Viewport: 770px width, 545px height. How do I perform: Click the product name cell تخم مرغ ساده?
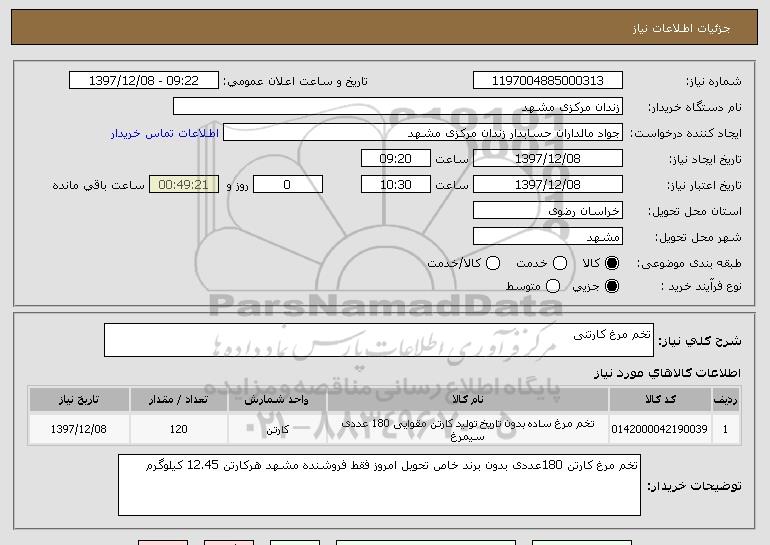[x=468, y=429]
